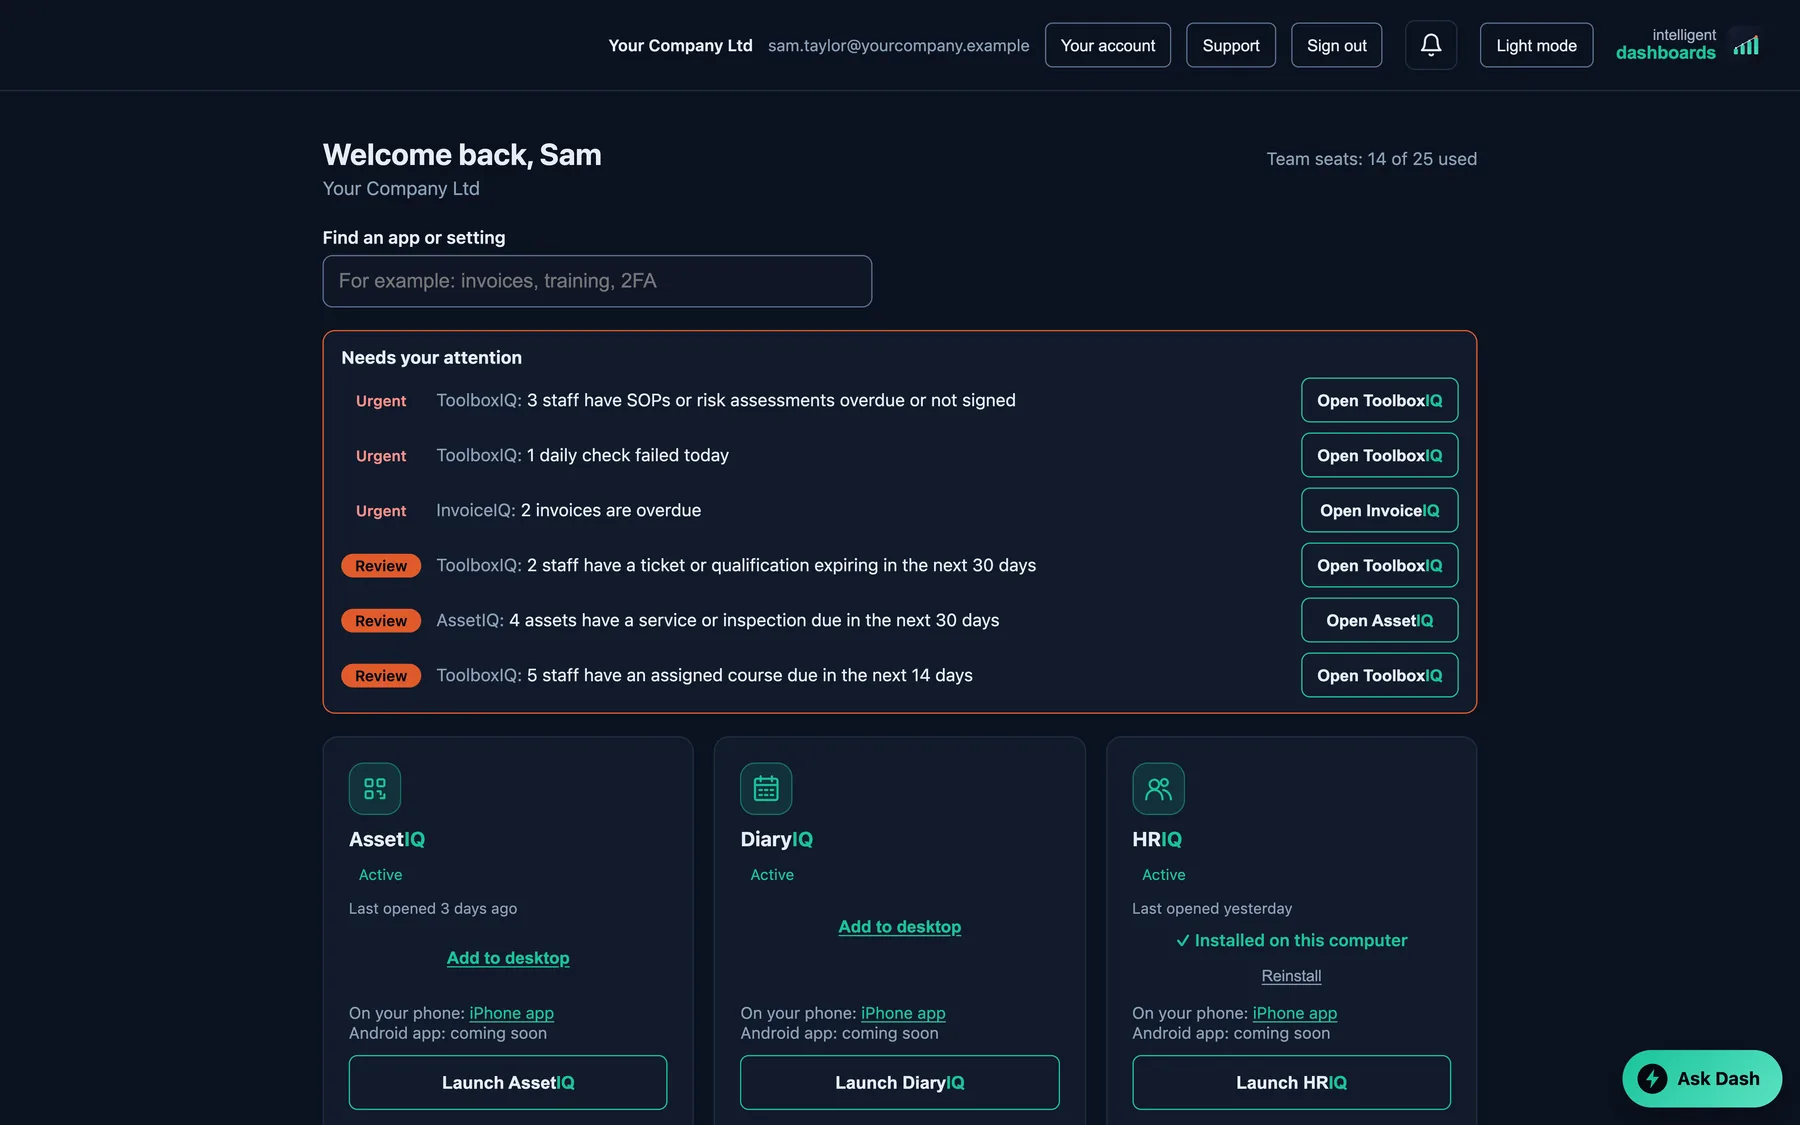Click 'Last opened yesterday' on HRIQ card
This screenshot has width=1800, height=1125.
(1212, 908)
